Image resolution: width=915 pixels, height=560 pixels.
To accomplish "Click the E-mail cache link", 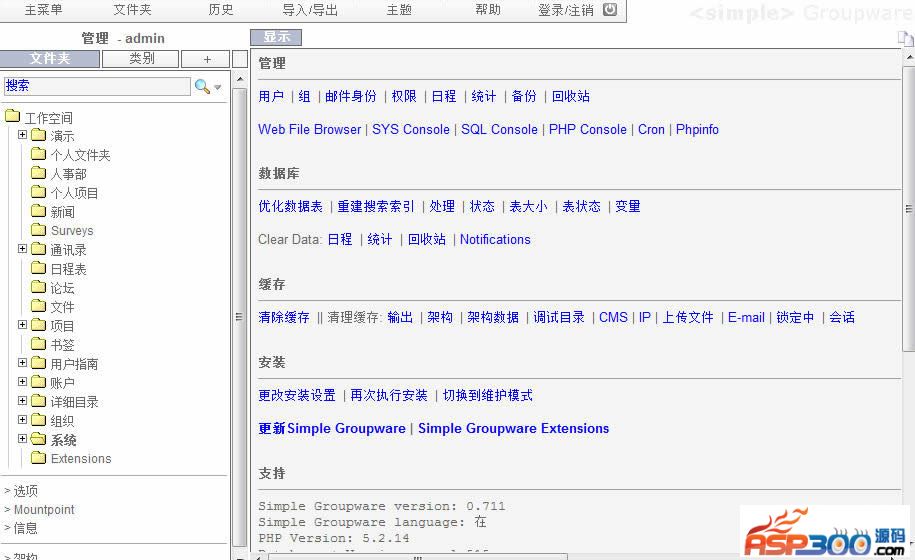I will 746,317.
